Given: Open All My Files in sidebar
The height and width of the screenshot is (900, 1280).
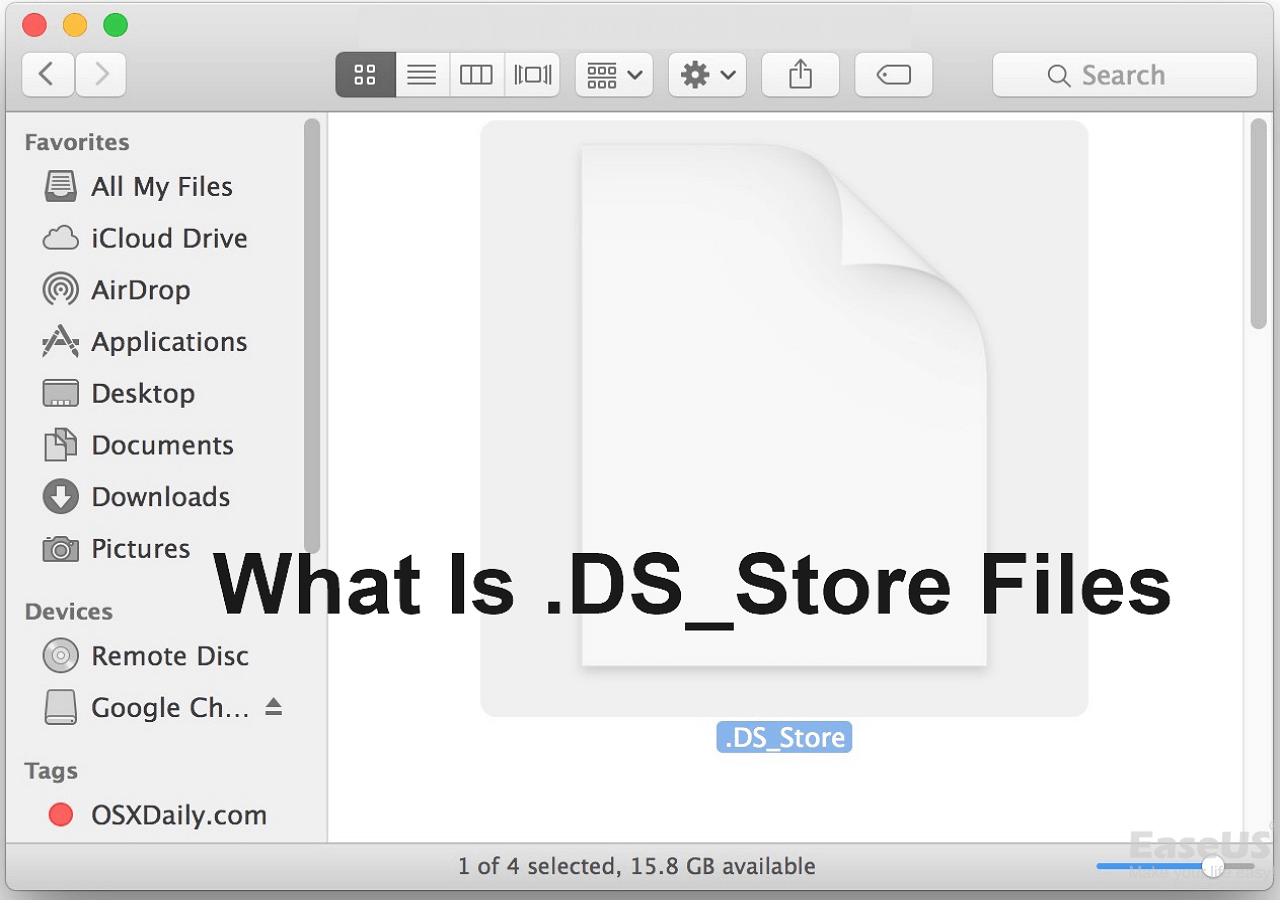Looking at the screenshot, I should tap(161, 187).
